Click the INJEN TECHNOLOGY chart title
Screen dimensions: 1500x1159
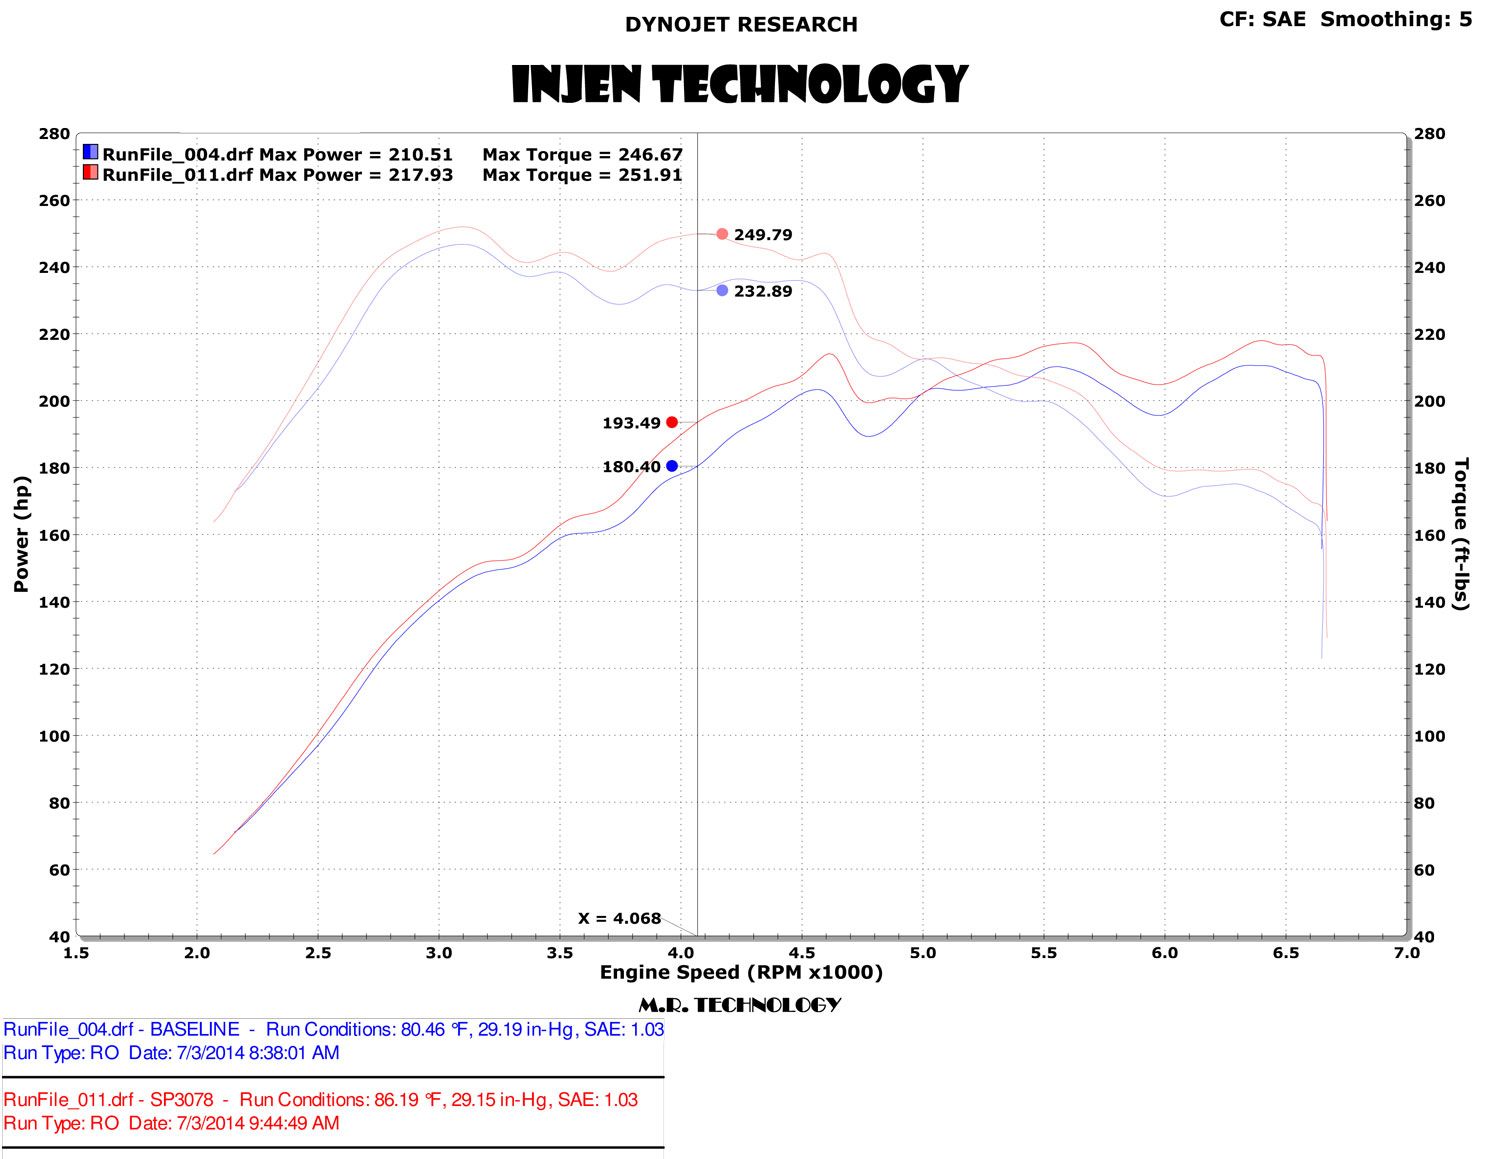pos(740,85)
